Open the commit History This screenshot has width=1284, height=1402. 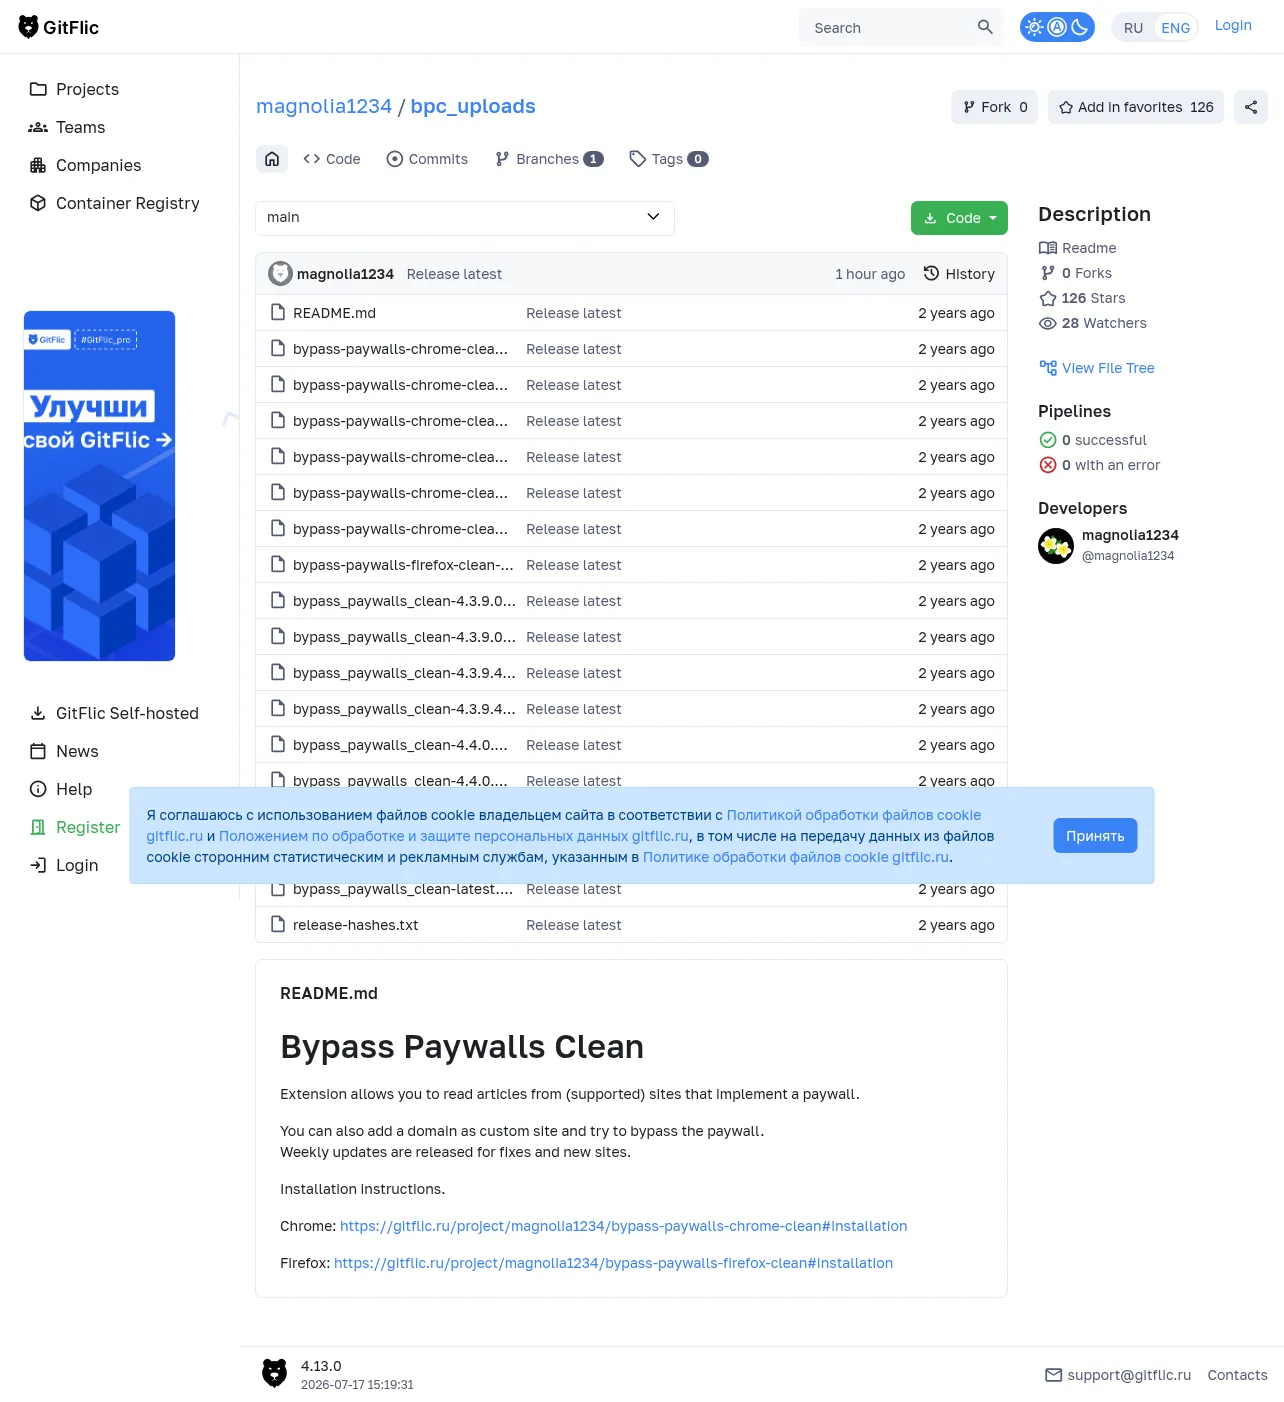pyautogui.click(x=959, y=274)
